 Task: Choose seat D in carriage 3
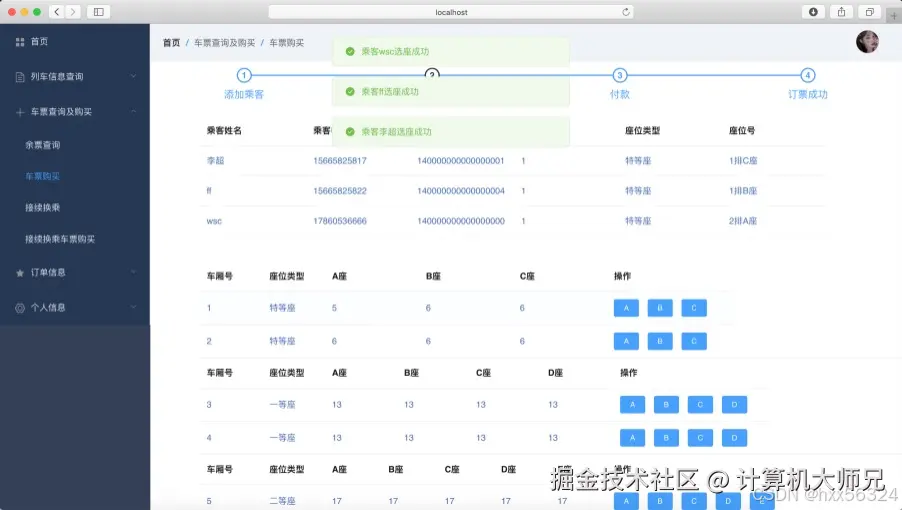734,404
